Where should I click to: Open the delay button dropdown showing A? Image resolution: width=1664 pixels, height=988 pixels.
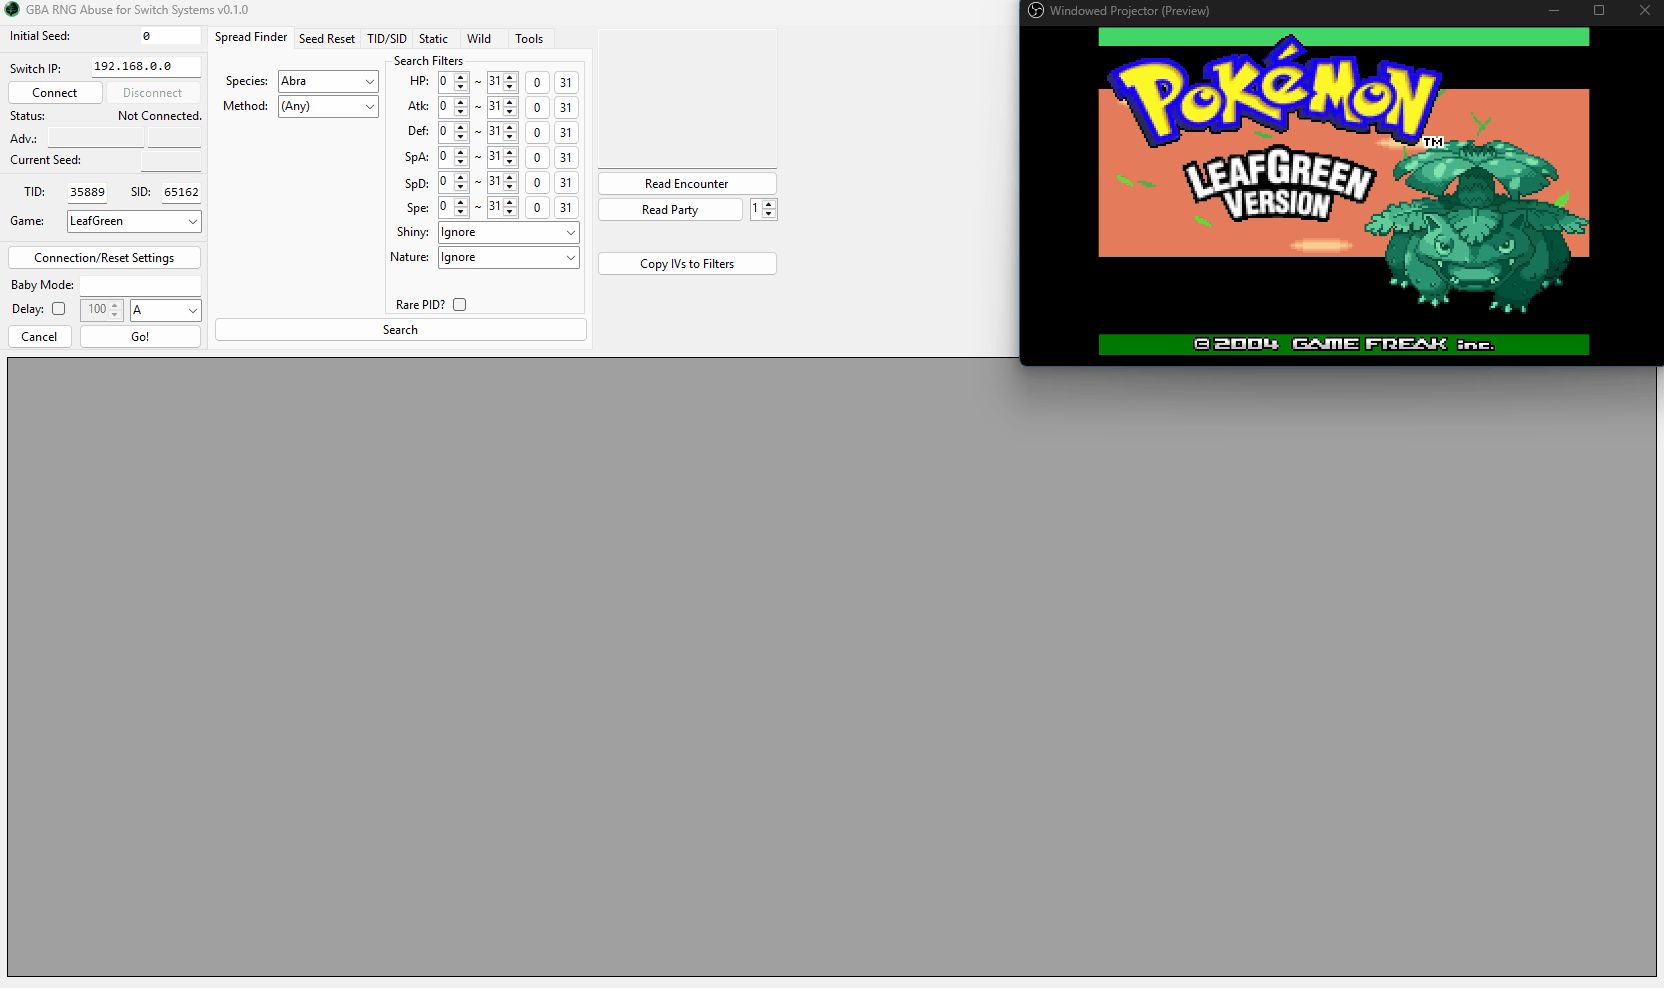pos(166,310)
